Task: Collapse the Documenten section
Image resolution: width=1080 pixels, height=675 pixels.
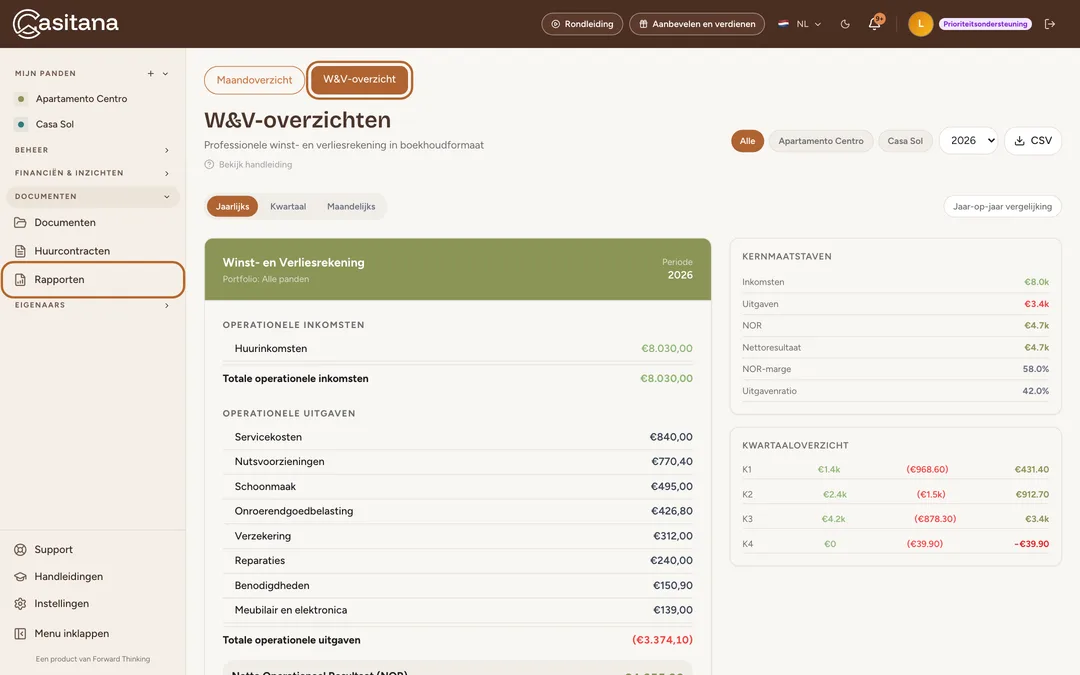Action: [92, 196]
